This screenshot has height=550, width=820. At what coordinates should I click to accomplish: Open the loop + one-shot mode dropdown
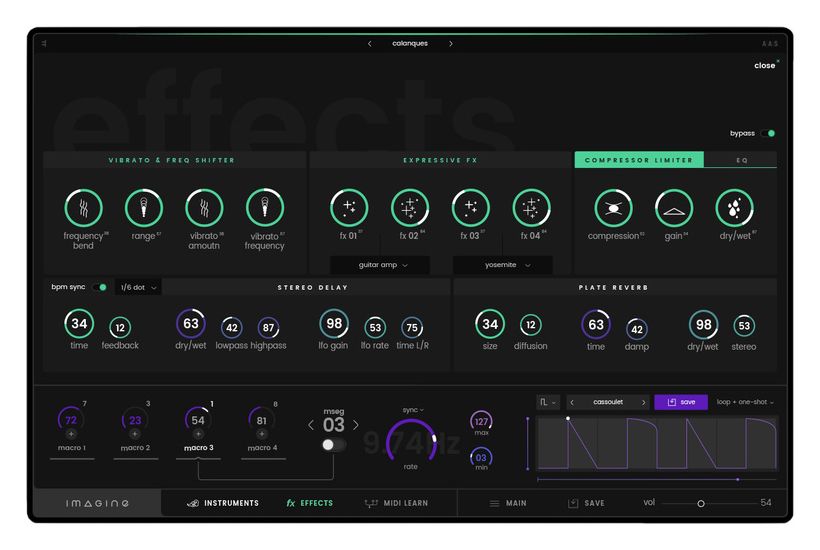point(745,402)
